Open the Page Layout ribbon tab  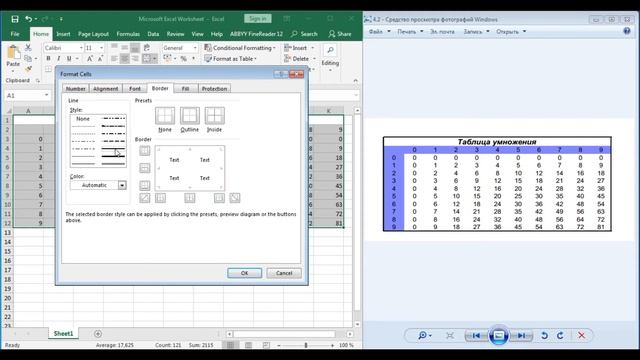(93, 34)
